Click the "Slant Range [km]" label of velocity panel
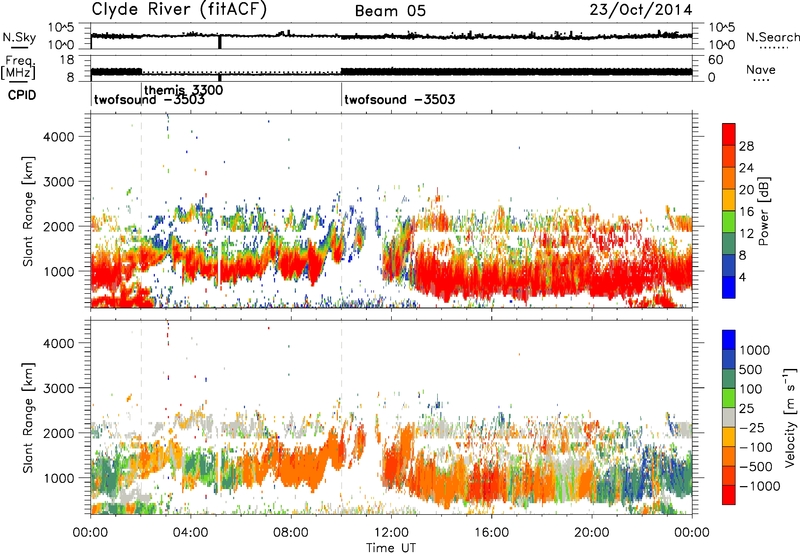800x554 pixels. (x=28, y=418)
